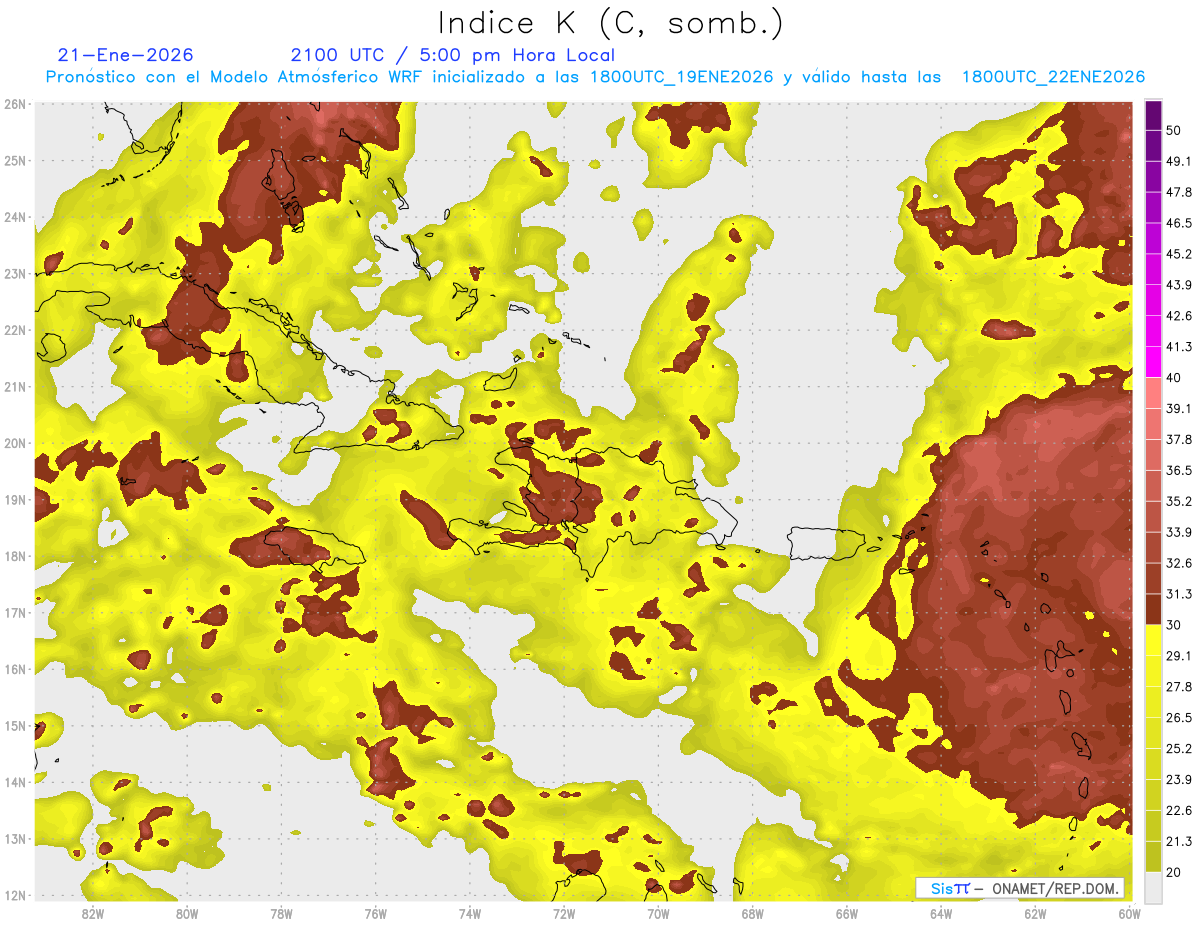Select the date label "21-Ene-2026"

pos(126,55)
